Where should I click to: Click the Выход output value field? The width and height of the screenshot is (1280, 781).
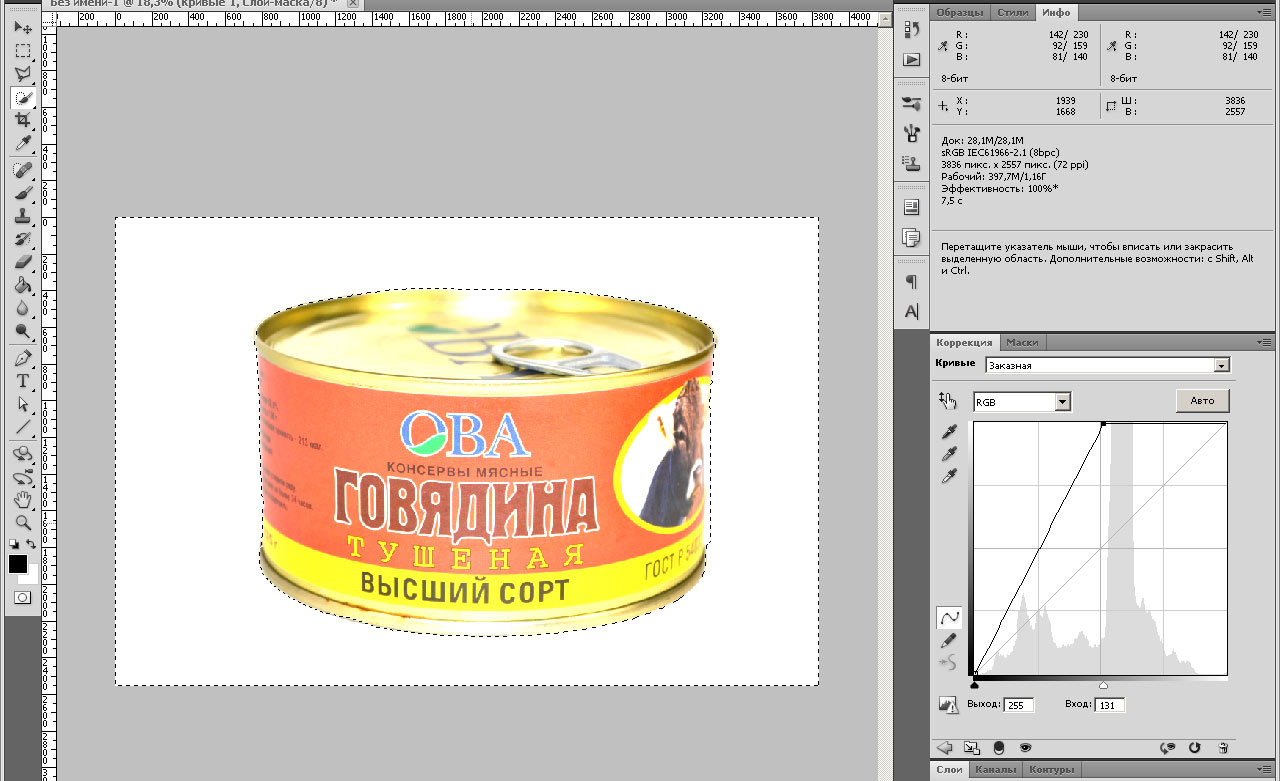point(1018,705)
